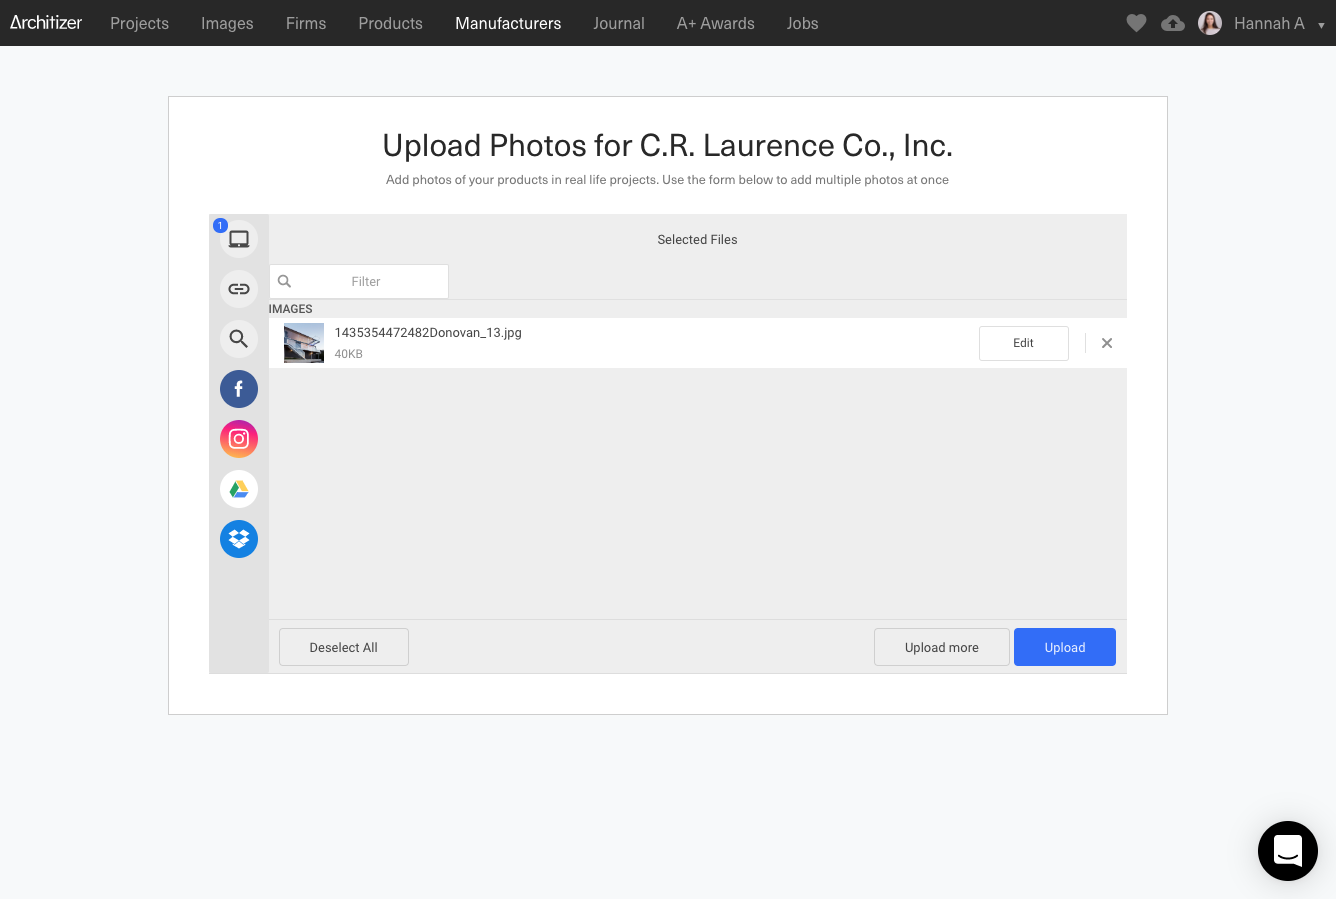The width and height of the screenshot is (1336, 899).
Task: Click the 40KB file size text
Action: (x=349, y=354)
